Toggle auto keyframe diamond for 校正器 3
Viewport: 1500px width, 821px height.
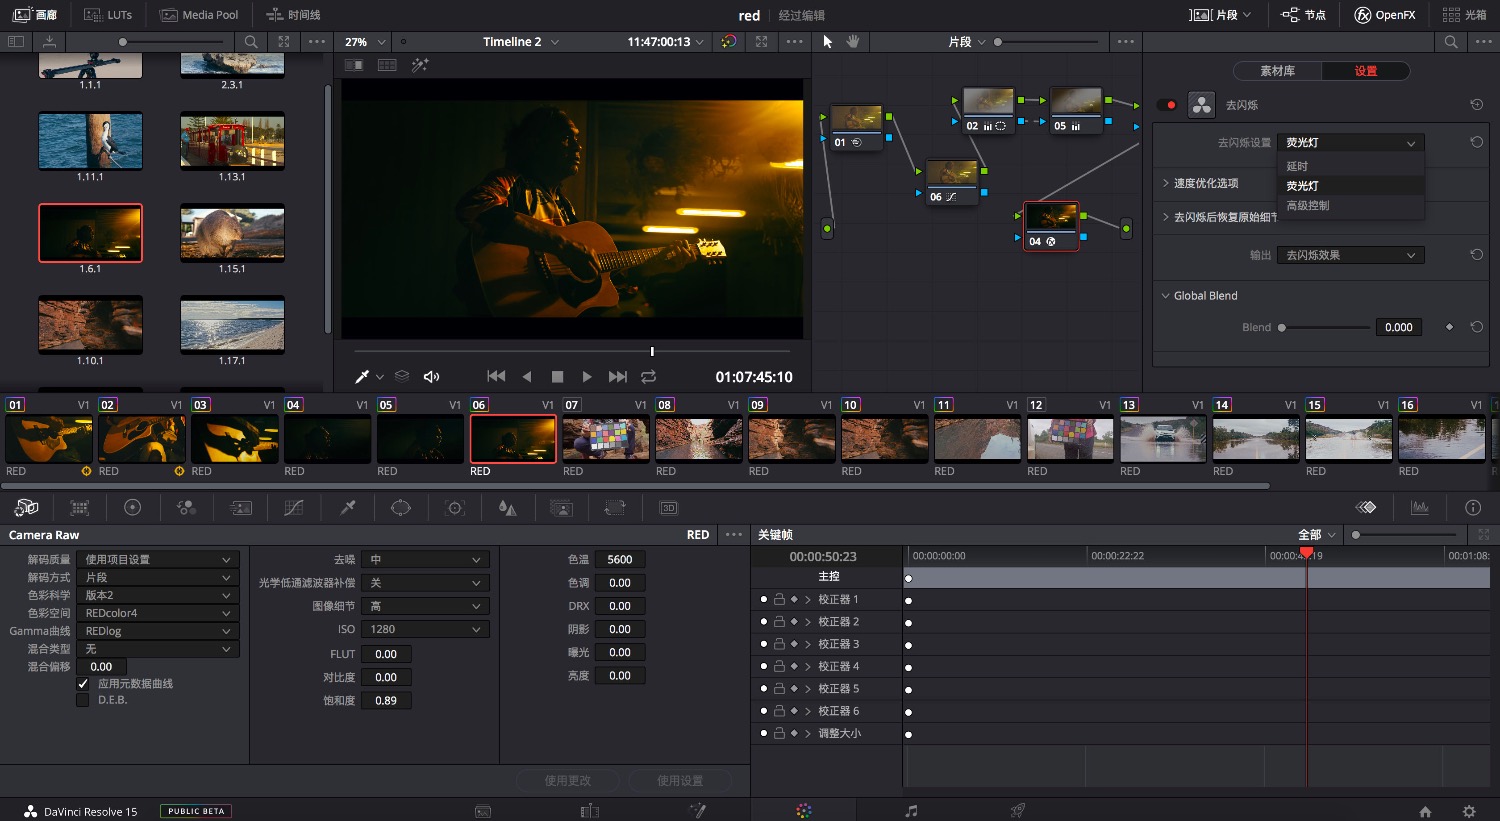coord(794,644)
